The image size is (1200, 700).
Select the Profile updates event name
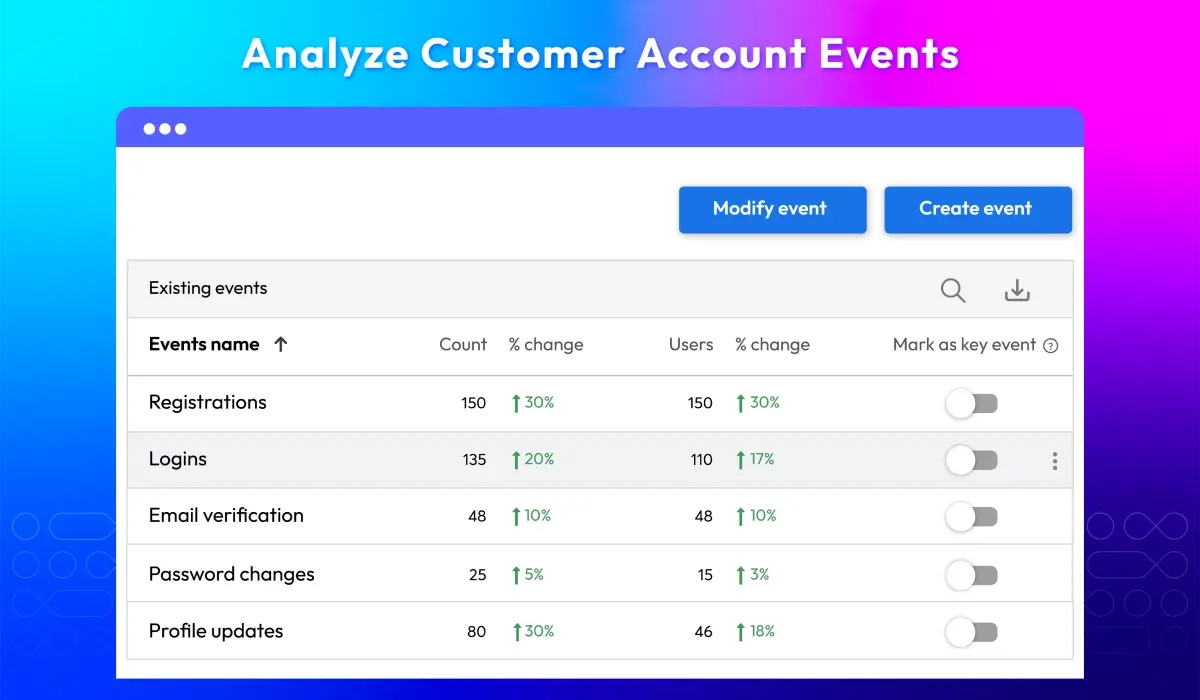[x=216, y=631]
